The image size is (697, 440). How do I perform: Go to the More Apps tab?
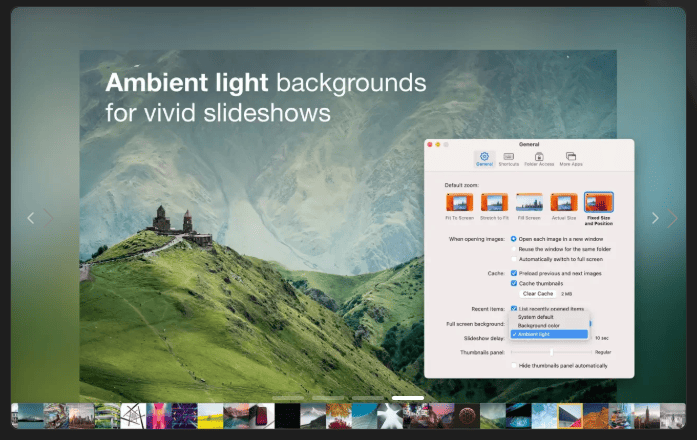571,159
